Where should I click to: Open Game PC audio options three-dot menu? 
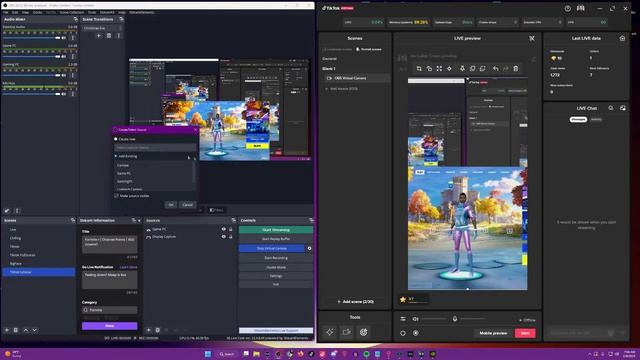click(73, 56)
